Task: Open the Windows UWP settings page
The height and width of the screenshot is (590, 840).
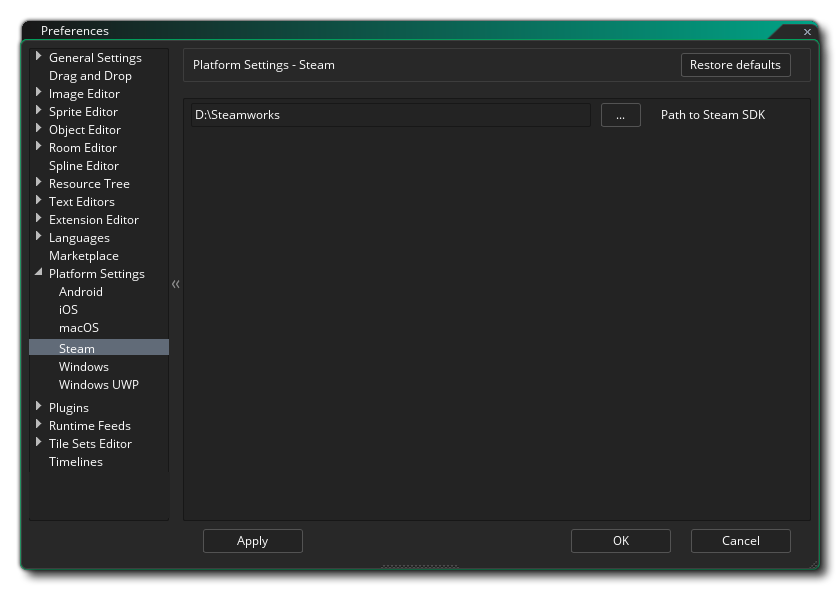Action: coord(98,385)
